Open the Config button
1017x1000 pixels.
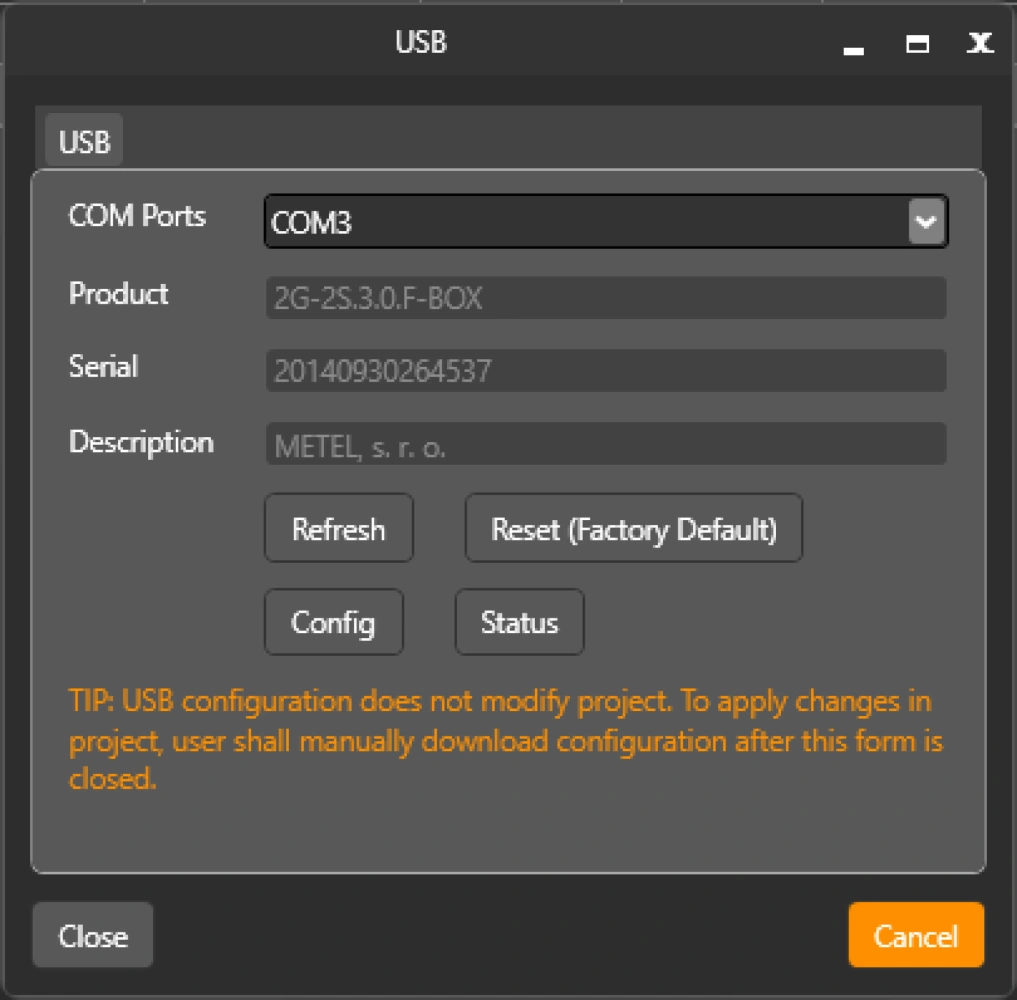pyautogui.click(x=333, y=623)
